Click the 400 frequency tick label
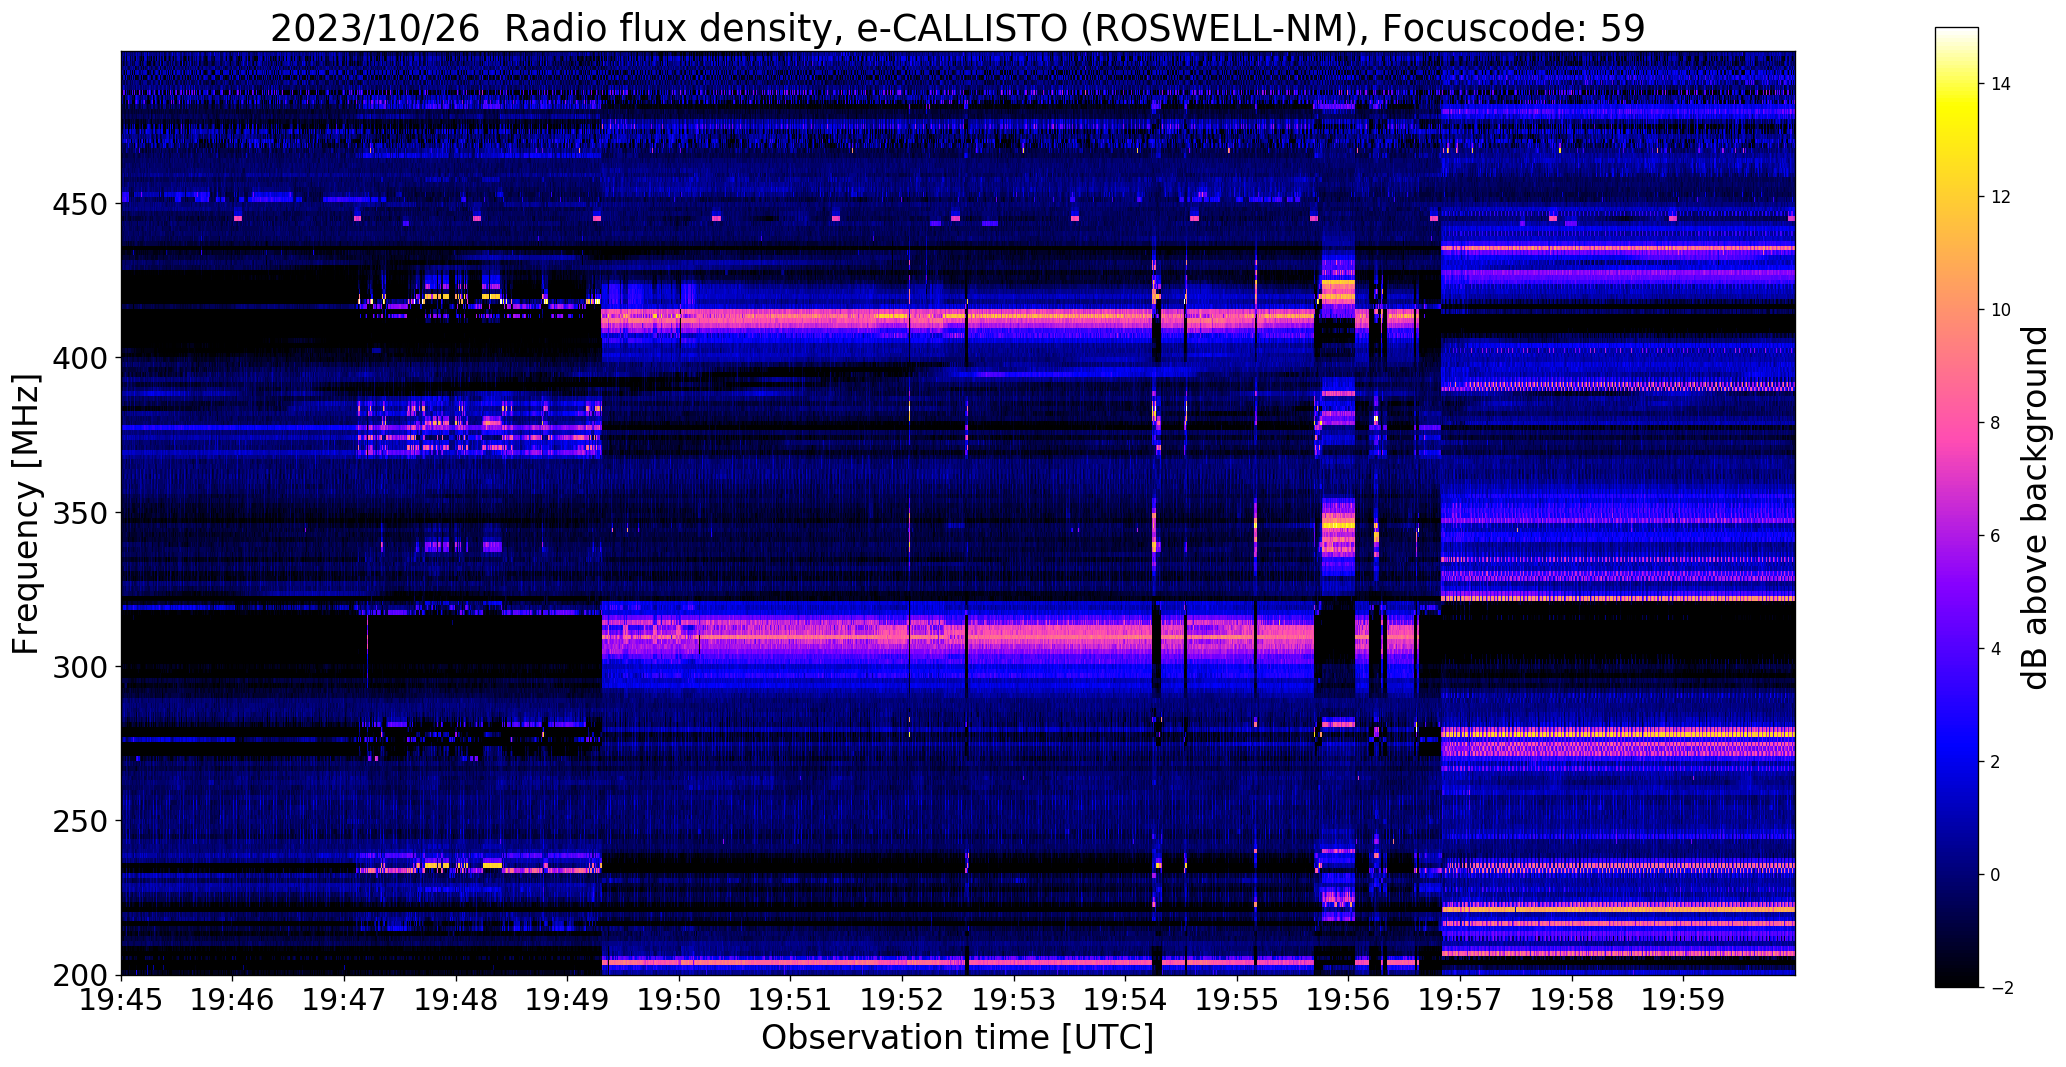Image resolution: width=2066 pixels, height=1067 pixels. point(79,358)
